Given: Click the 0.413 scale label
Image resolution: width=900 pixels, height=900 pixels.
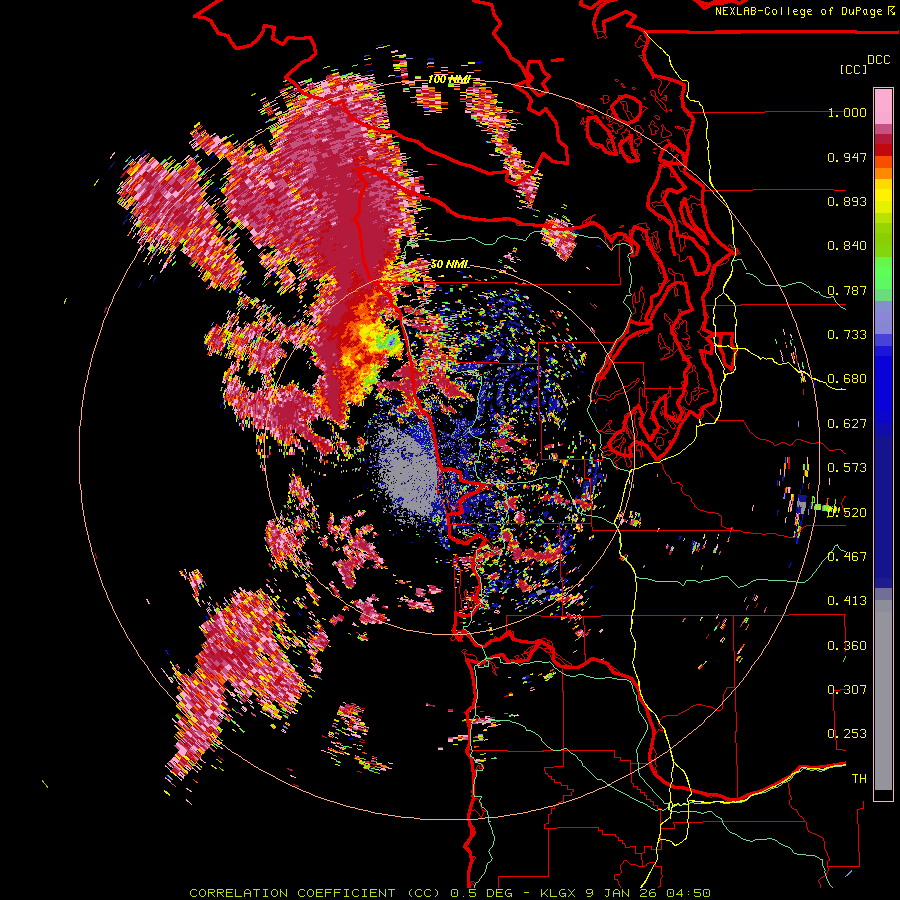Looking at the screenshot, I should pyautogui.click(x=847, y=601).
